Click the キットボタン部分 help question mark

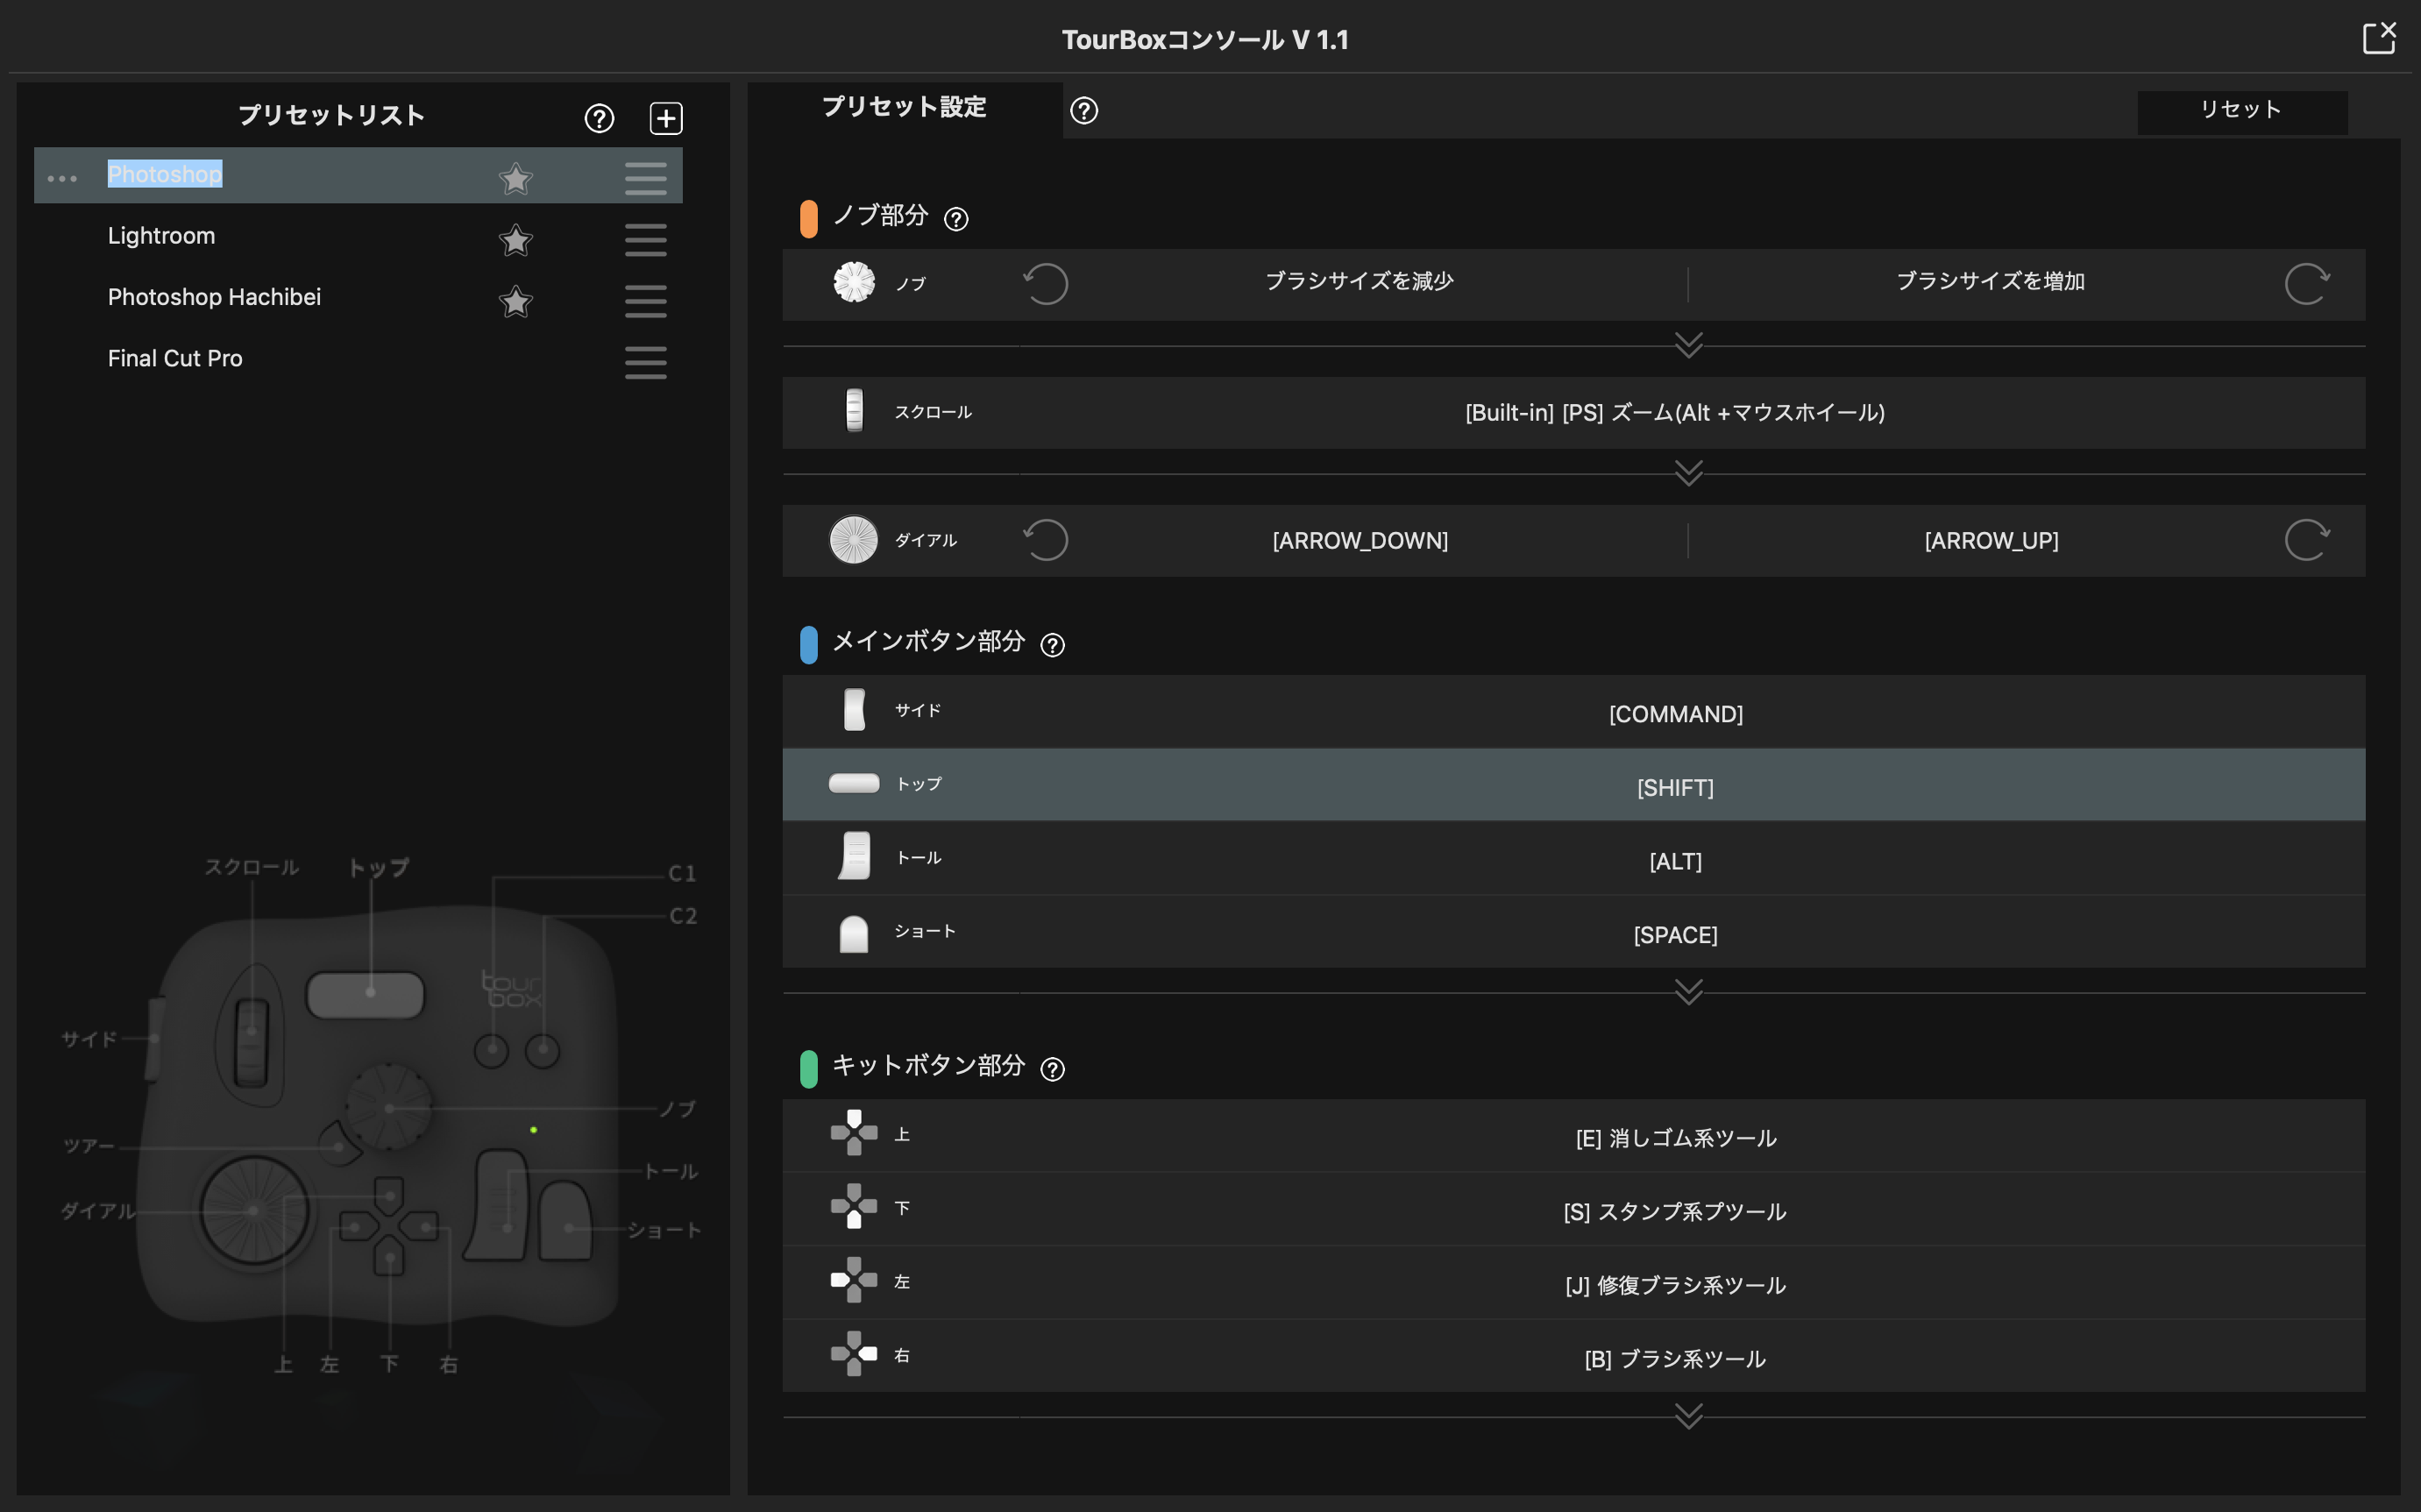point(1052,1069)
